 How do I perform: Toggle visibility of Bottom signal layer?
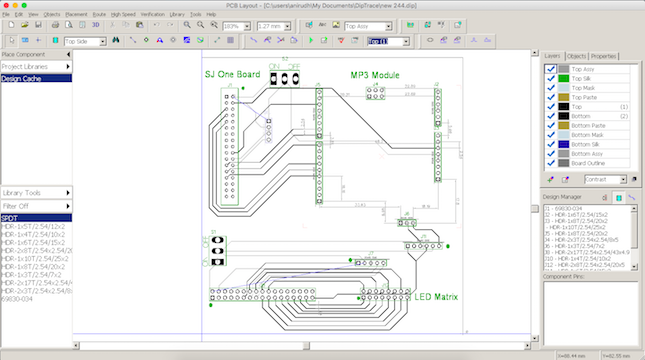(x=551, y=116)
